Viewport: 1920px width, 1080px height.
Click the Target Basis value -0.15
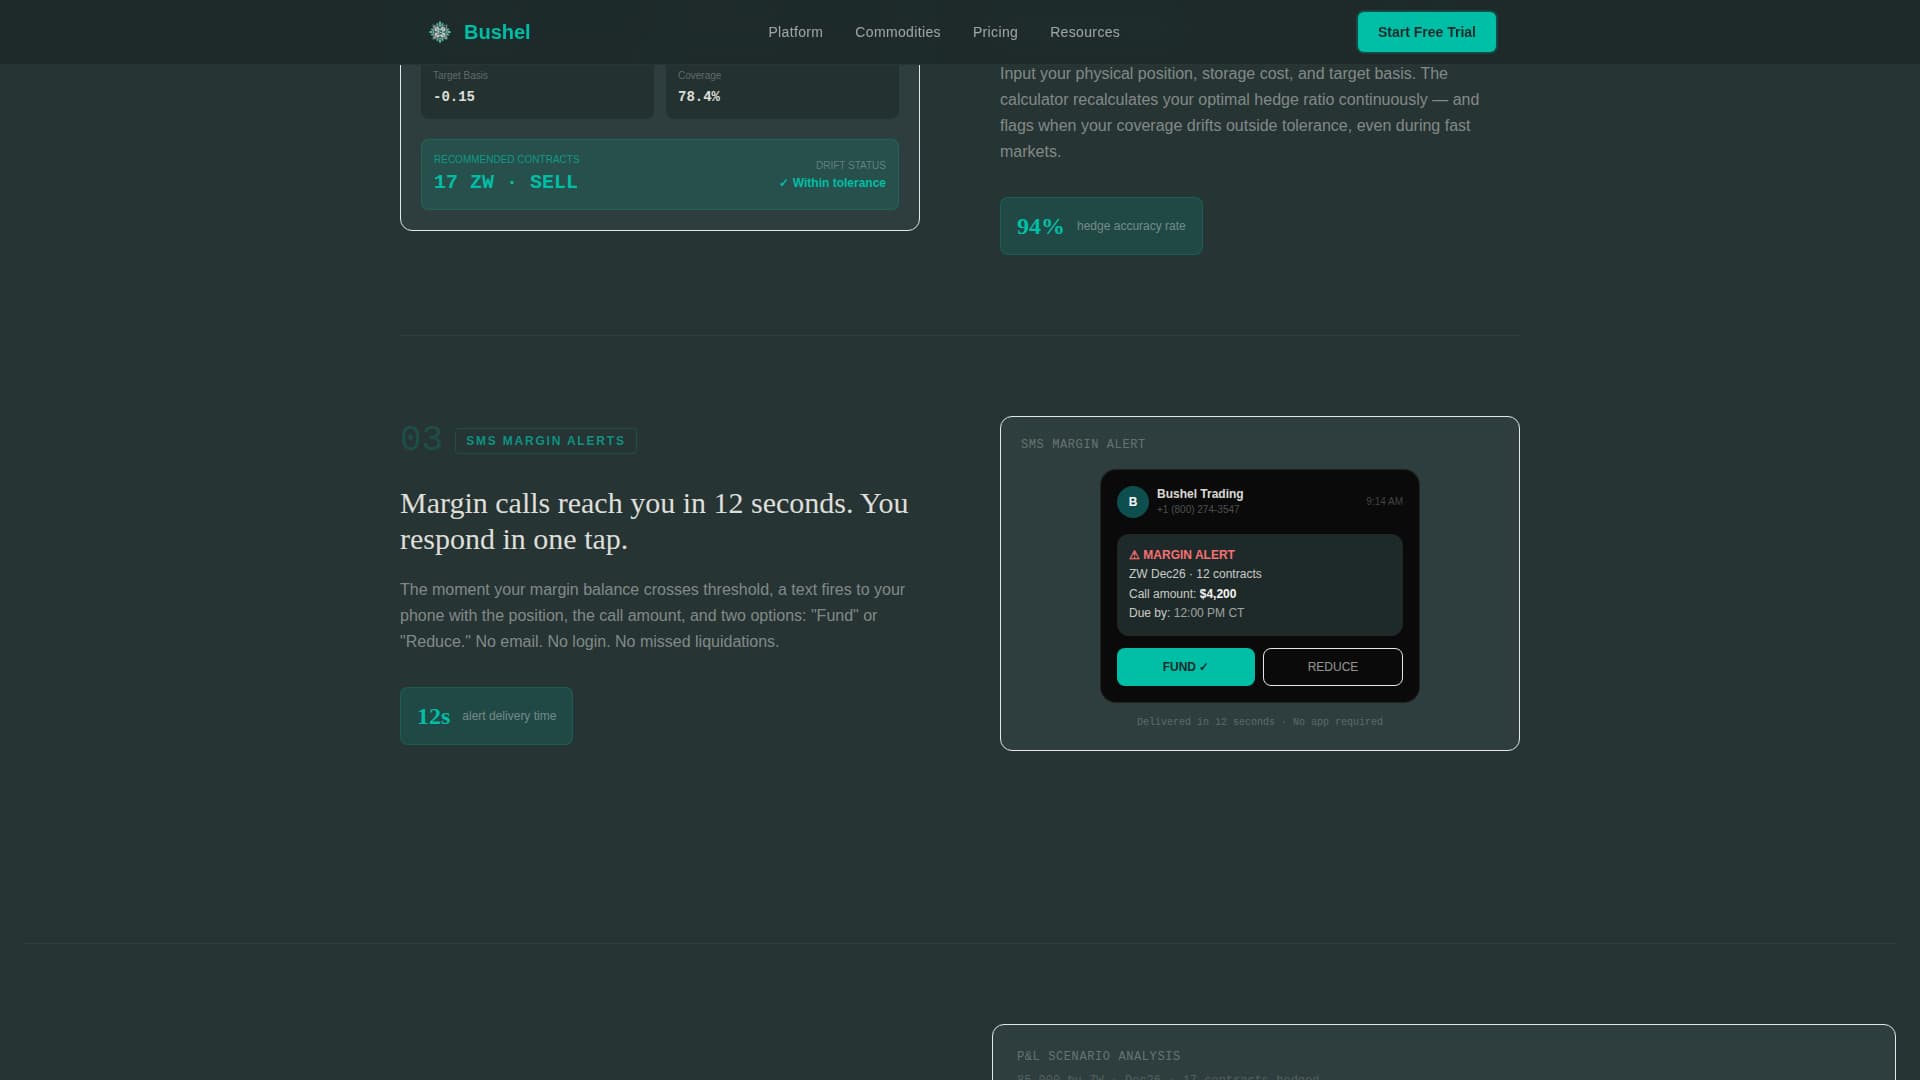(454, 97)
